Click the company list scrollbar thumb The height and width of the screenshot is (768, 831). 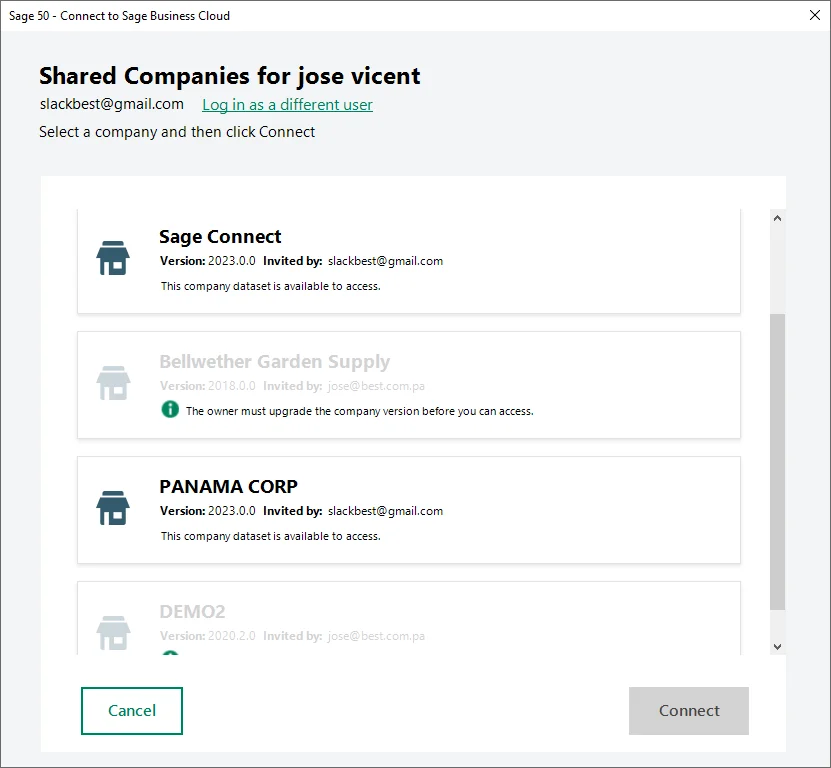pyautogui.click(x=777, y=460)
